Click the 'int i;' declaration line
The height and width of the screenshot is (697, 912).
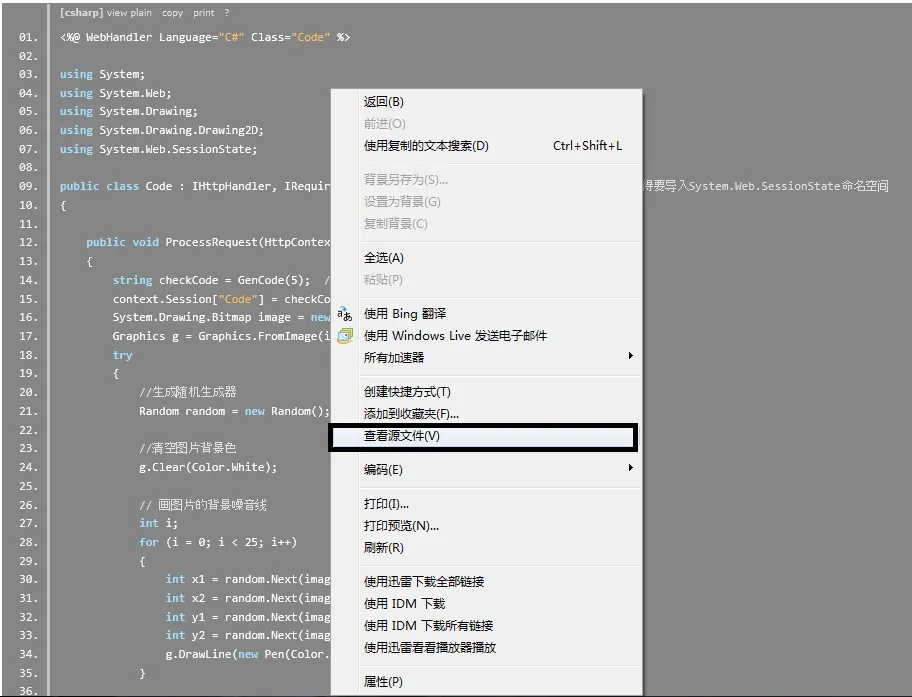click(x=159, y=523)
